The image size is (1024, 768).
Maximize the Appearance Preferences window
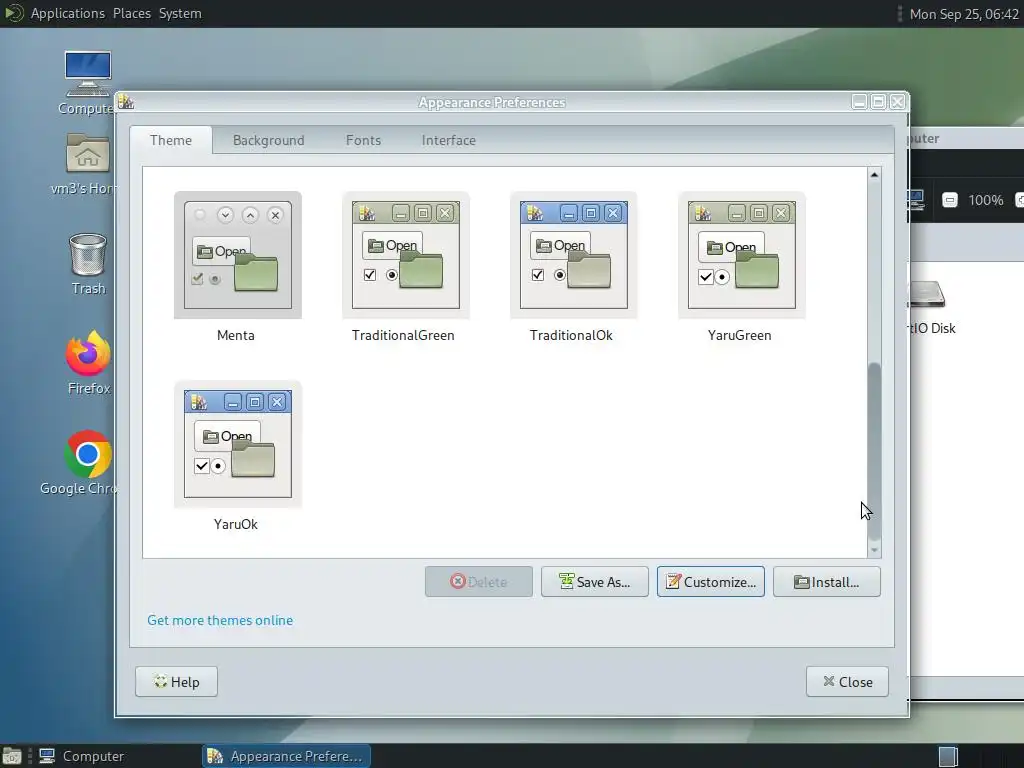click(878, 102)
